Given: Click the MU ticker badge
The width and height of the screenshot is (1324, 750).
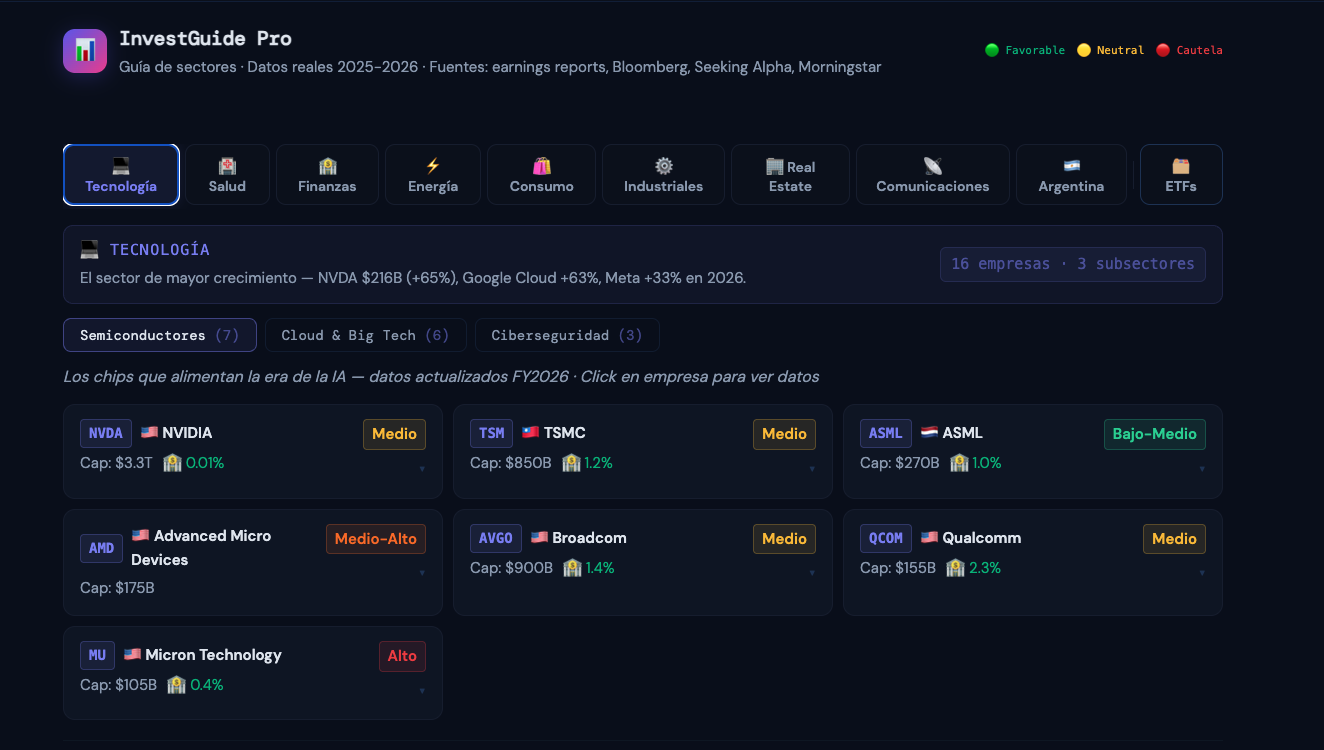Looking at the screenshot, I should click(97, 655).
